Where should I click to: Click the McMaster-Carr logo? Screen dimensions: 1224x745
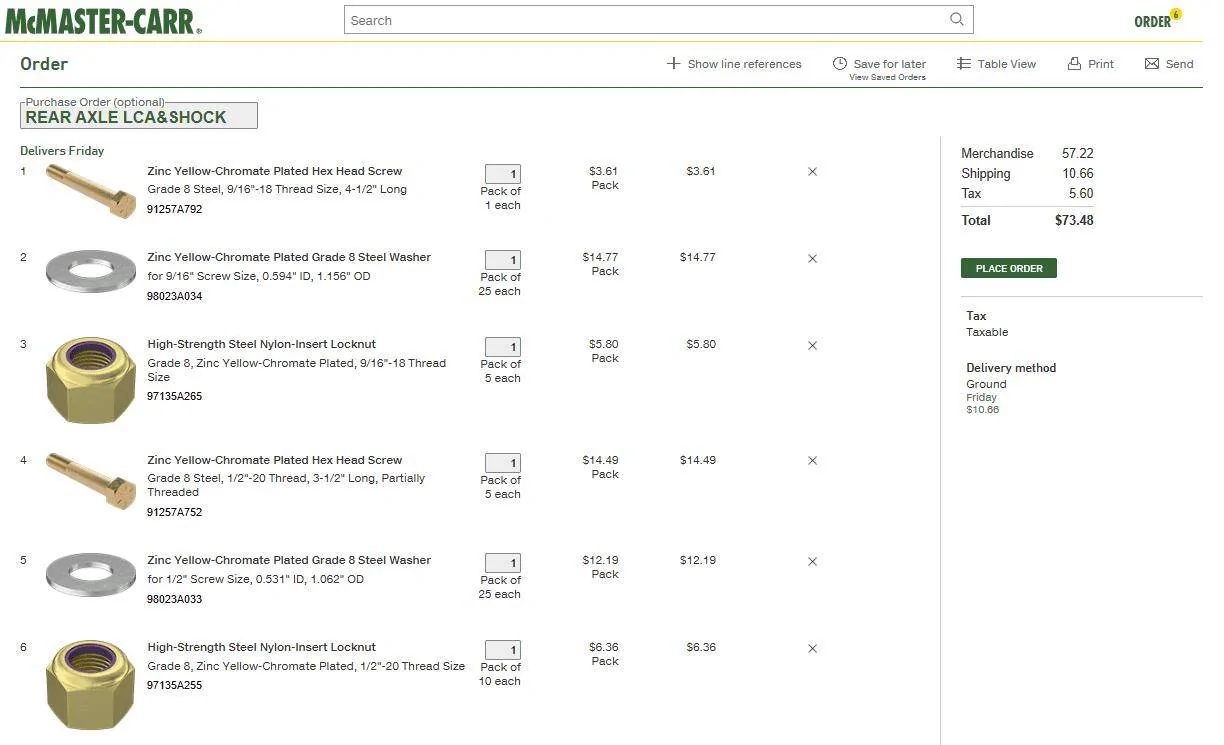103,21
